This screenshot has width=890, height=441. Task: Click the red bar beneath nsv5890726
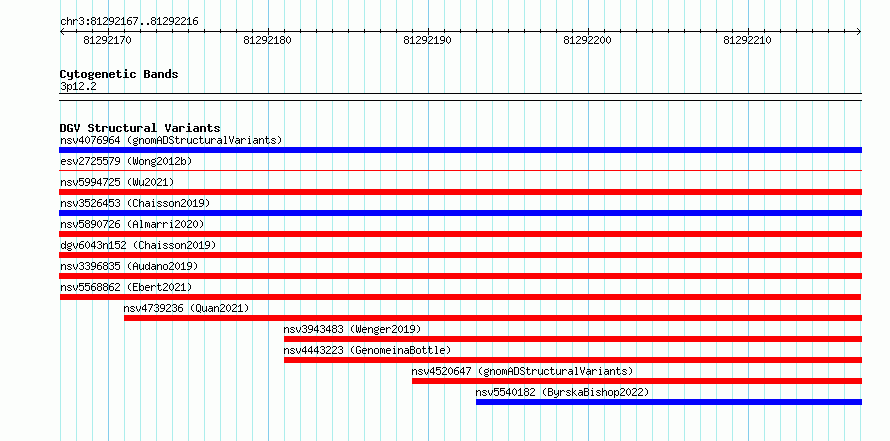tap(460, 234)
